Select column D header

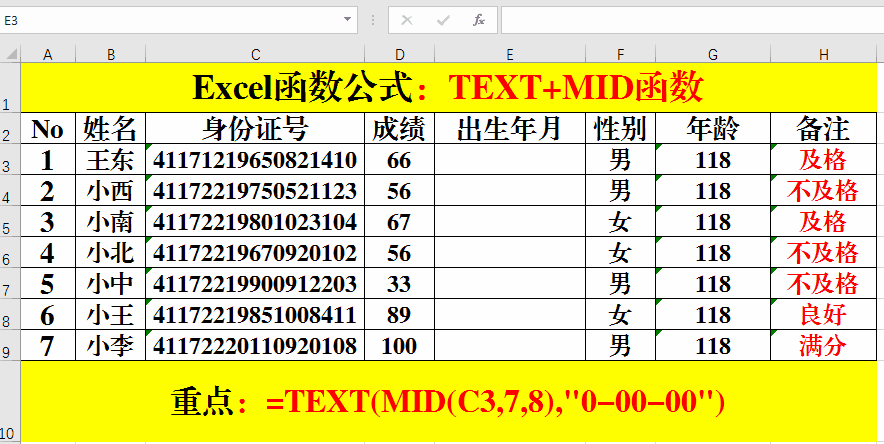click(x=400, y=54)
